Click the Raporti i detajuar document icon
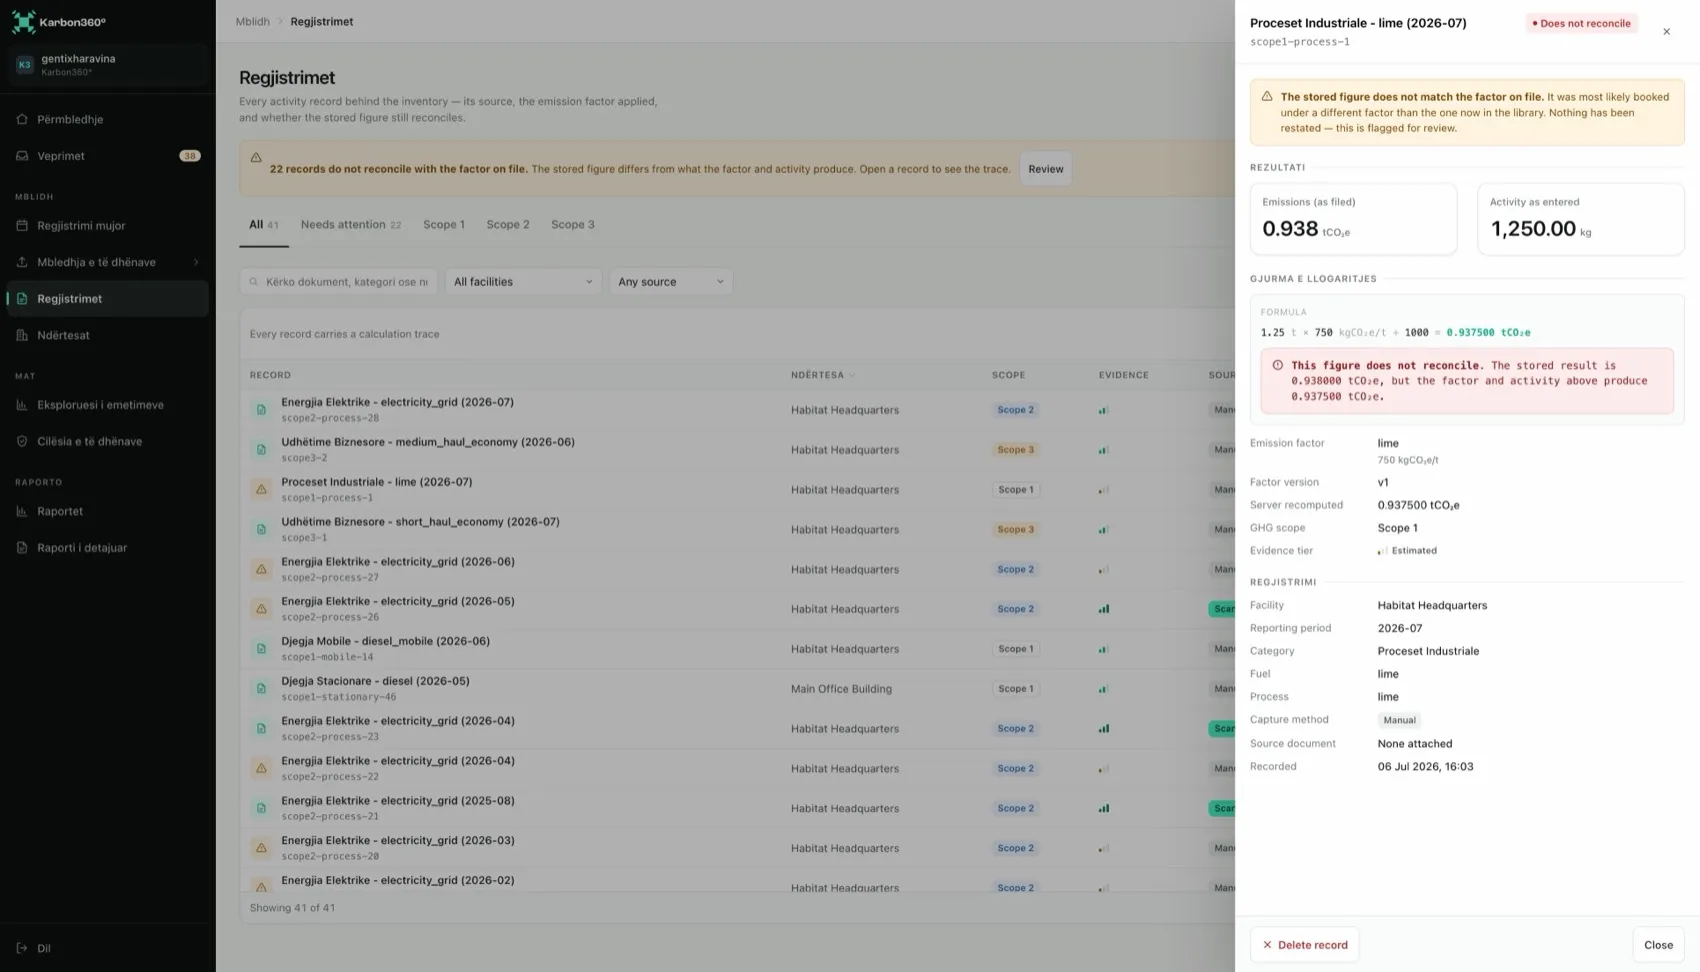Screen dimensions: 1700x972 point(22,548)
